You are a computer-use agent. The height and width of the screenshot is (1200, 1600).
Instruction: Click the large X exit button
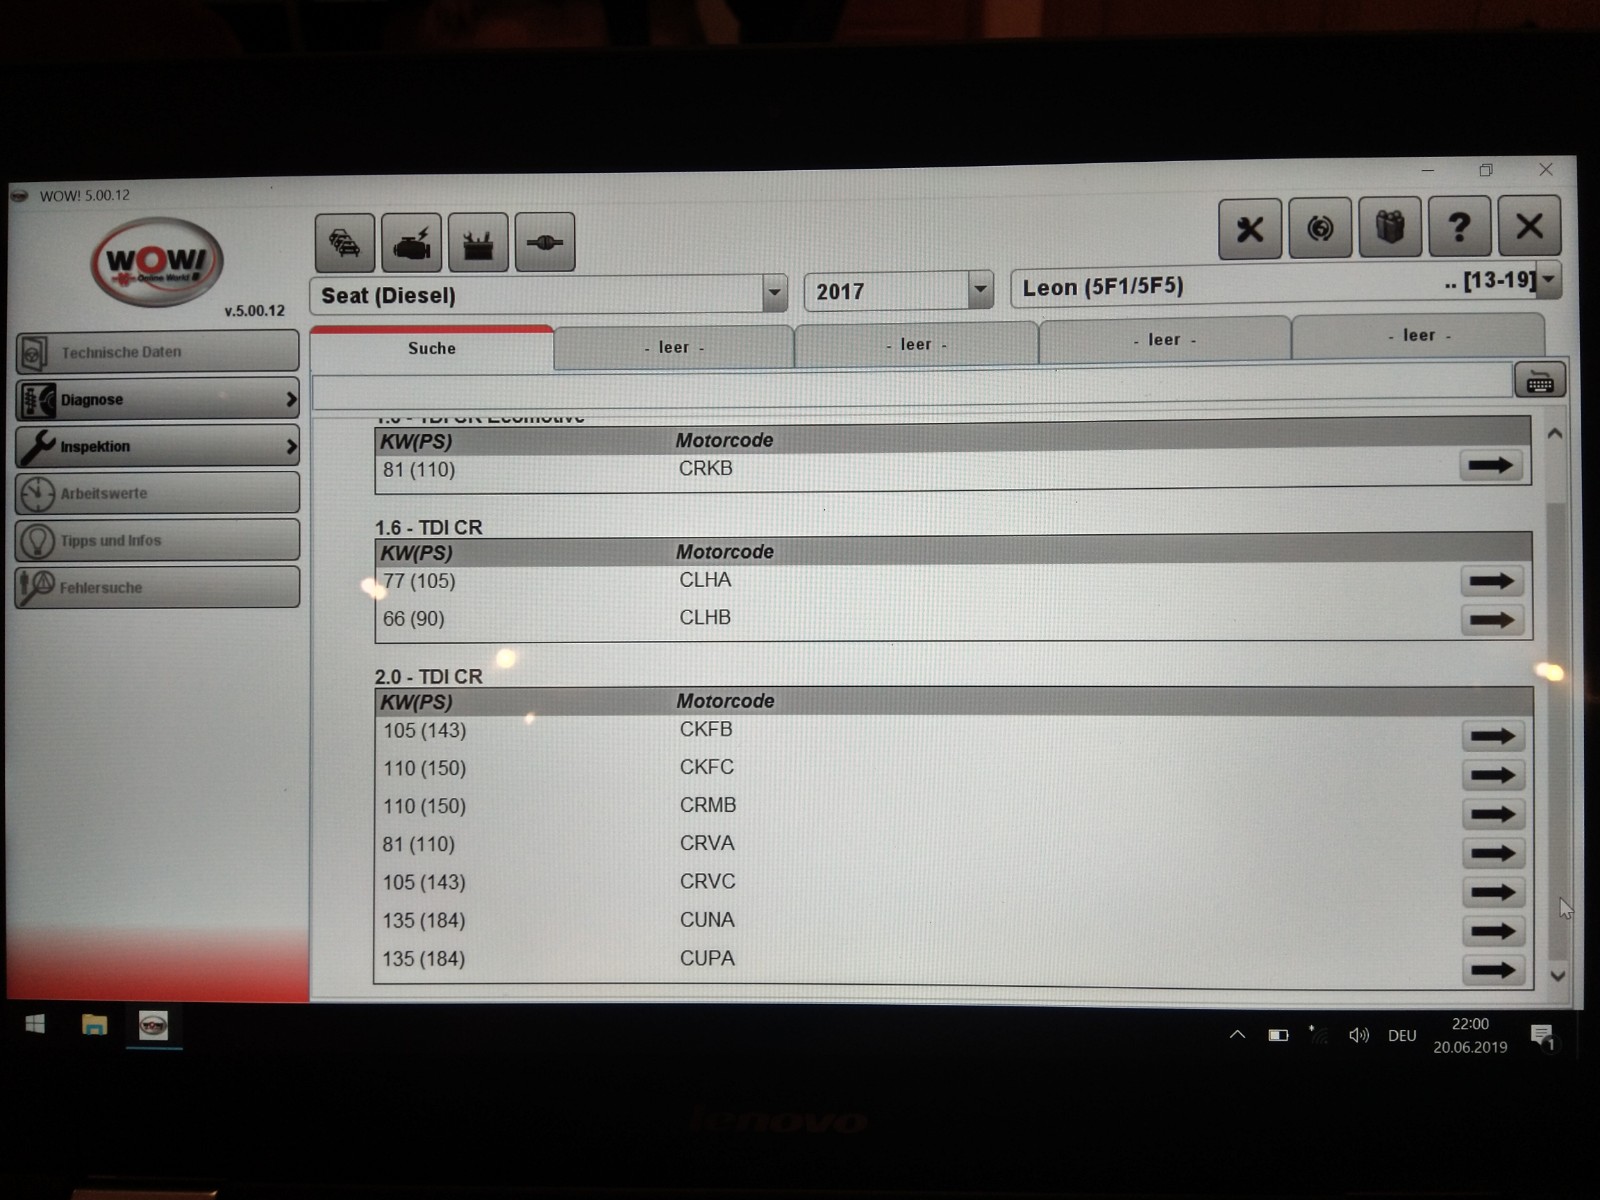1530,226
